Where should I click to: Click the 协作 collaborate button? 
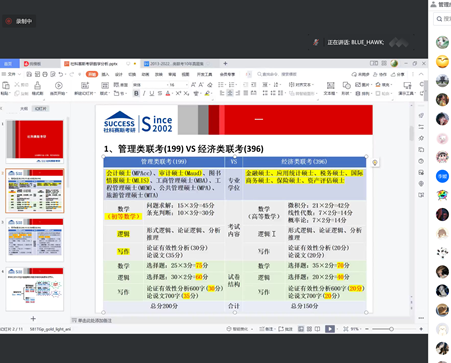click(380, 74)
